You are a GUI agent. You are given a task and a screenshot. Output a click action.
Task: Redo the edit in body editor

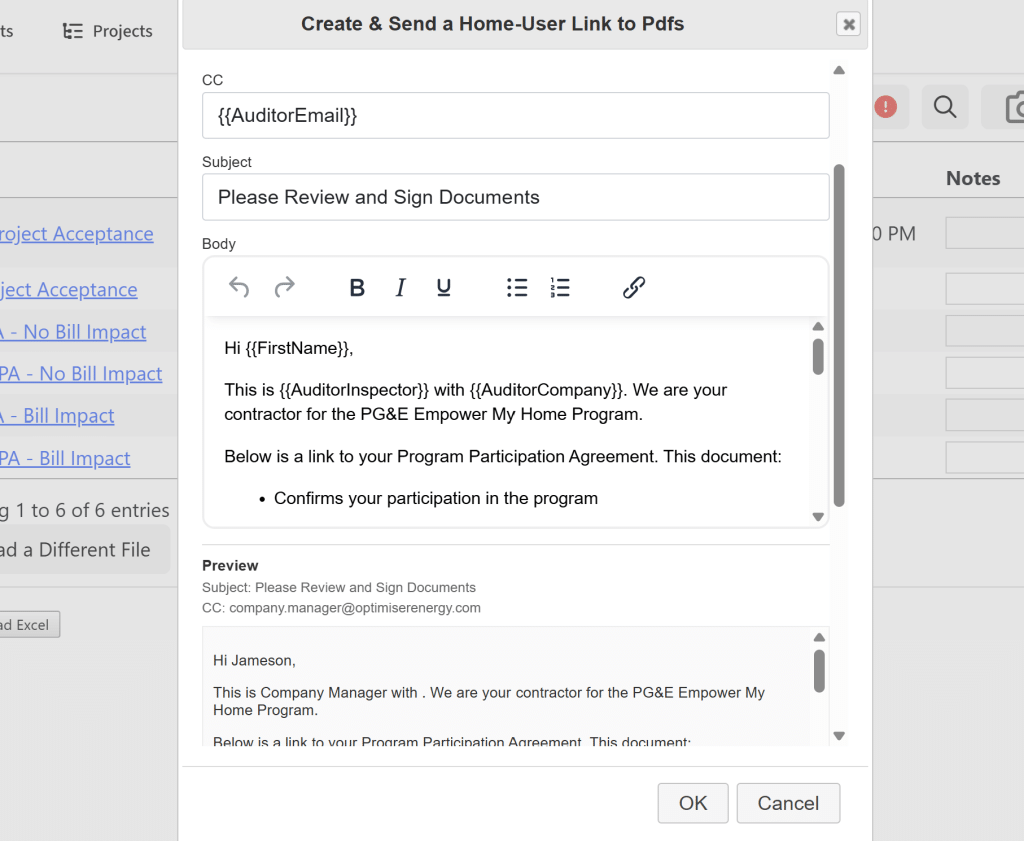(284, 287)
